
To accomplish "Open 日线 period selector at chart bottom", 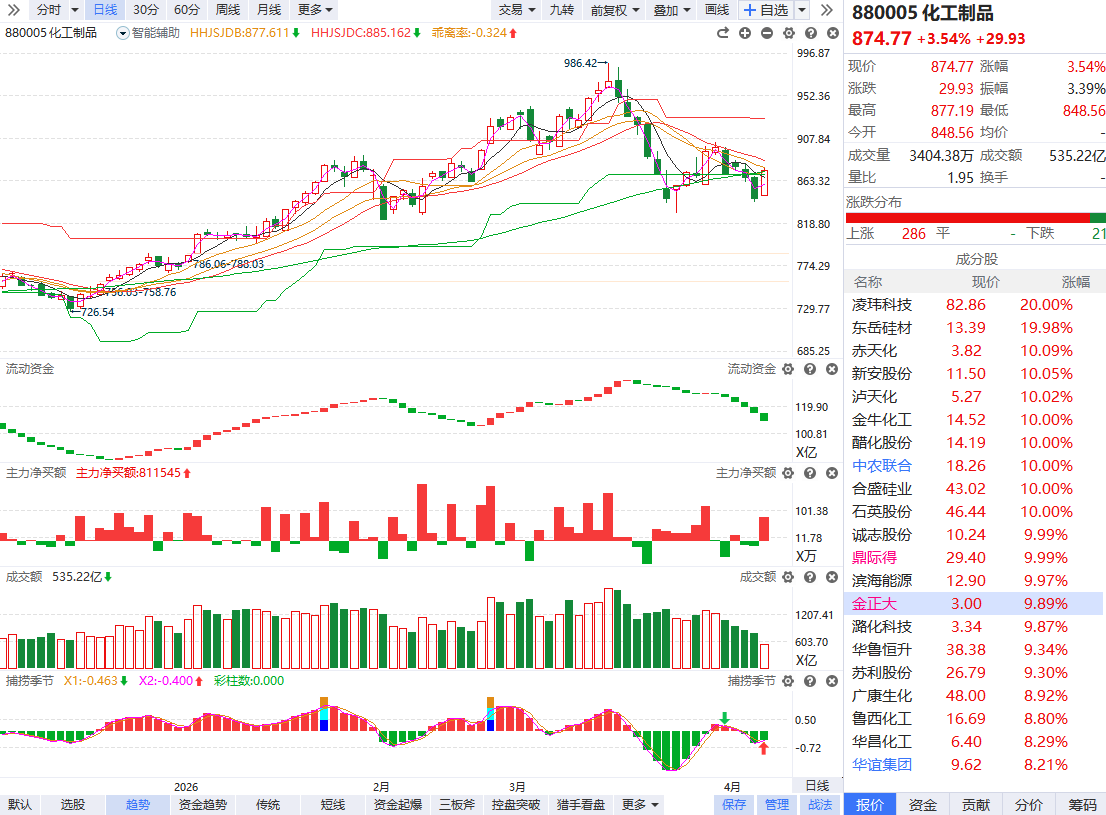I will (817, 786).
